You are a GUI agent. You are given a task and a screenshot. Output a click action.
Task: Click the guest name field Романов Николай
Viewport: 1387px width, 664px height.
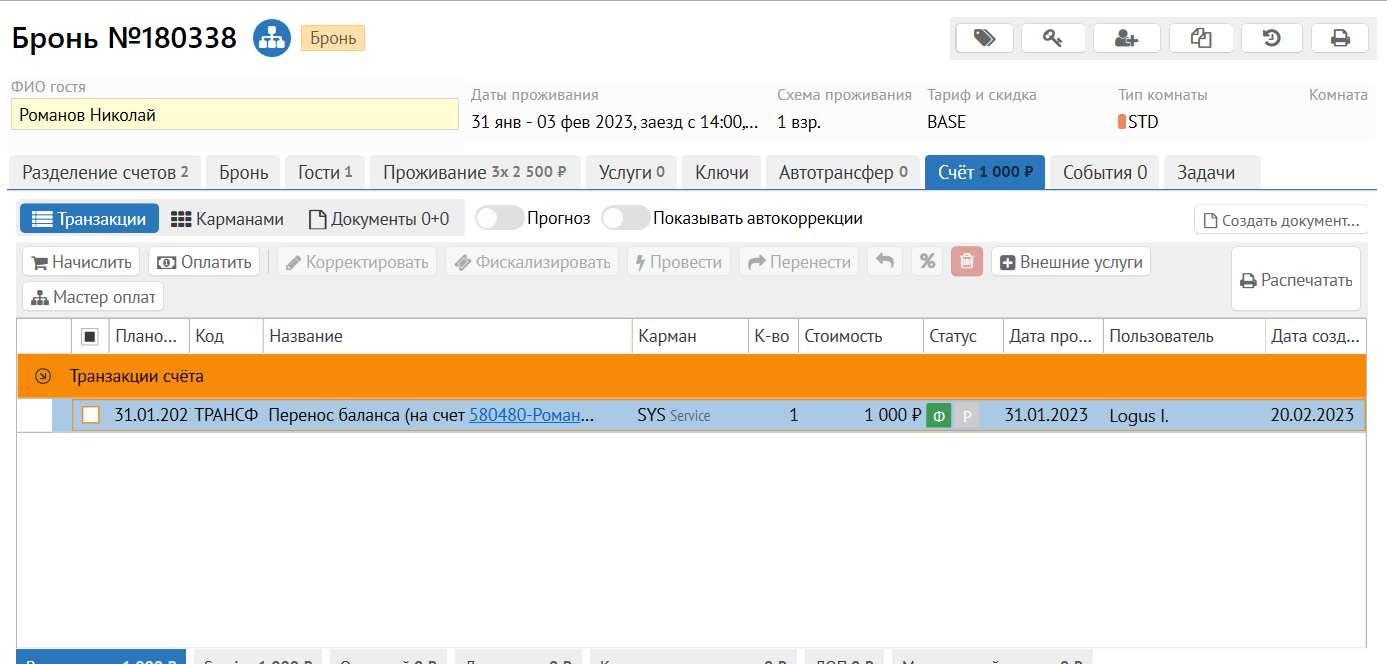[x=234, y=115]
